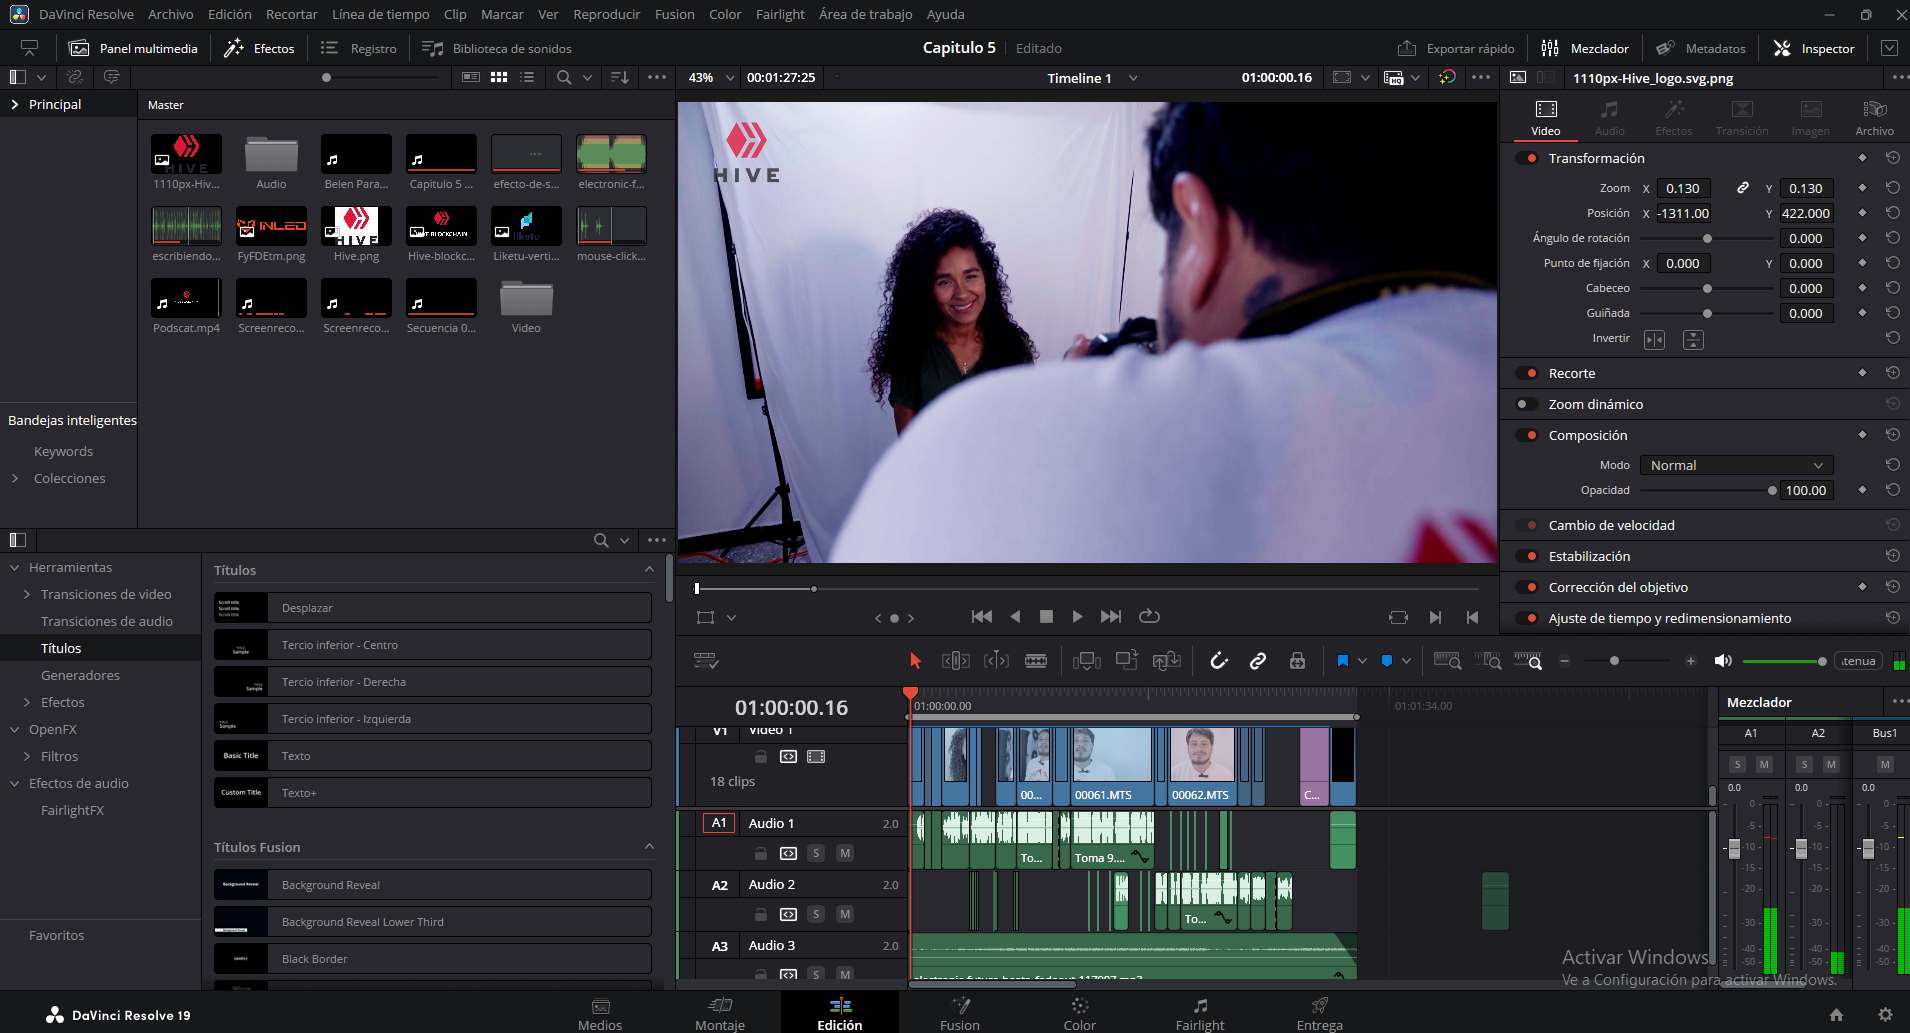Click the custom zoom icon
The image size is (1910, 1033).
coord(1528,661)
